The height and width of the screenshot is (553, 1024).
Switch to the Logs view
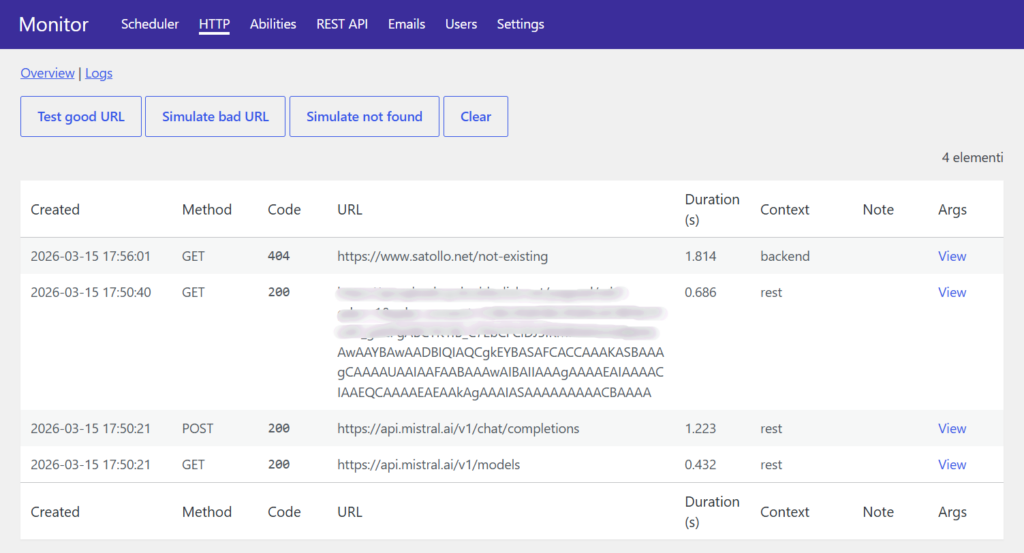click(99, 73)
